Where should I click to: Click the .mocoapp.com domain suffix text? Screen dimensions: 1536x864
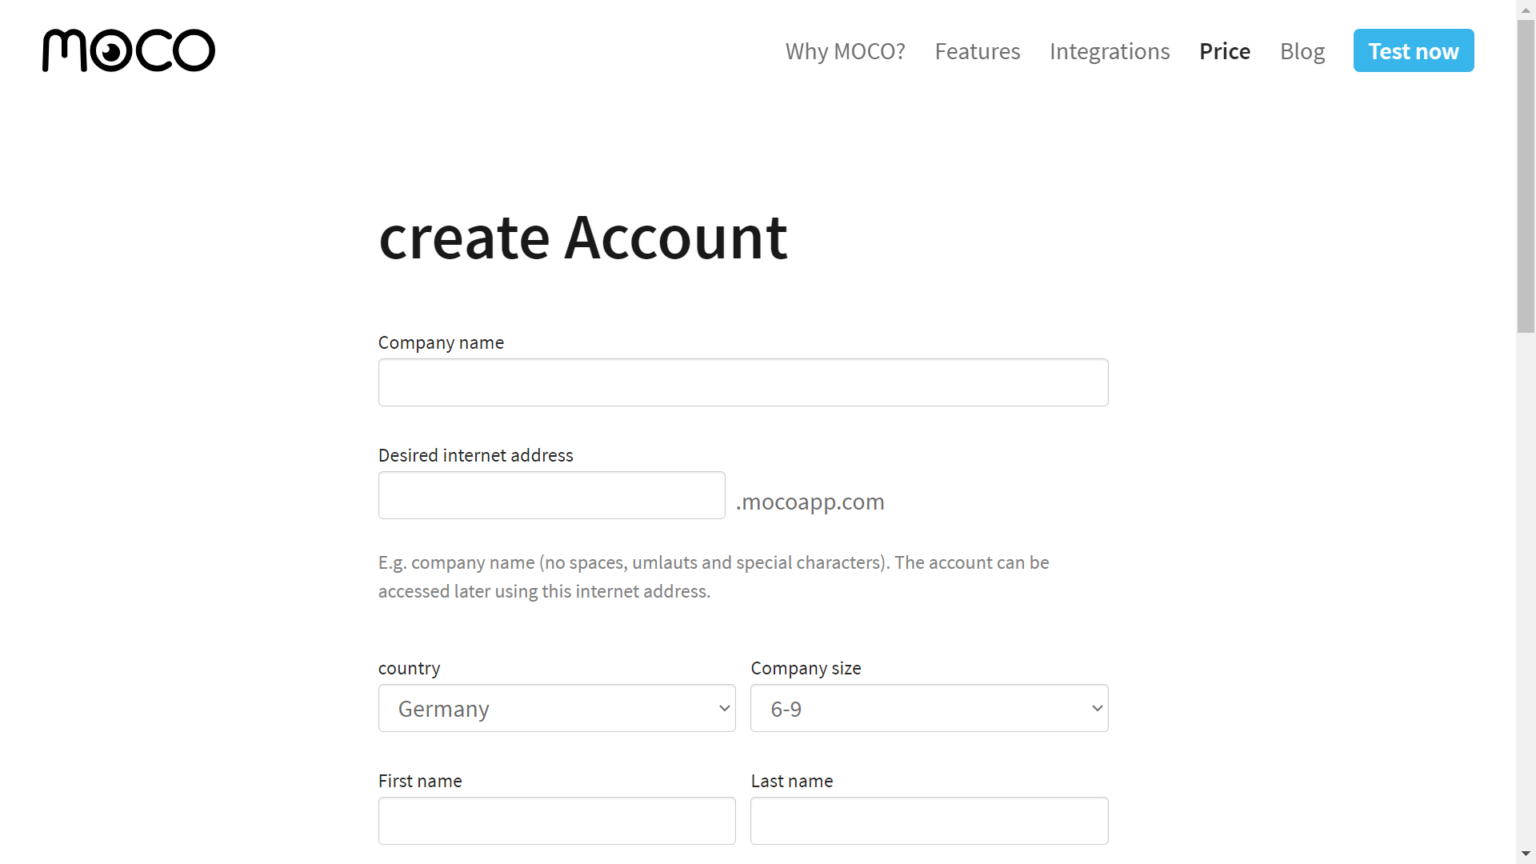click(810, 501)
